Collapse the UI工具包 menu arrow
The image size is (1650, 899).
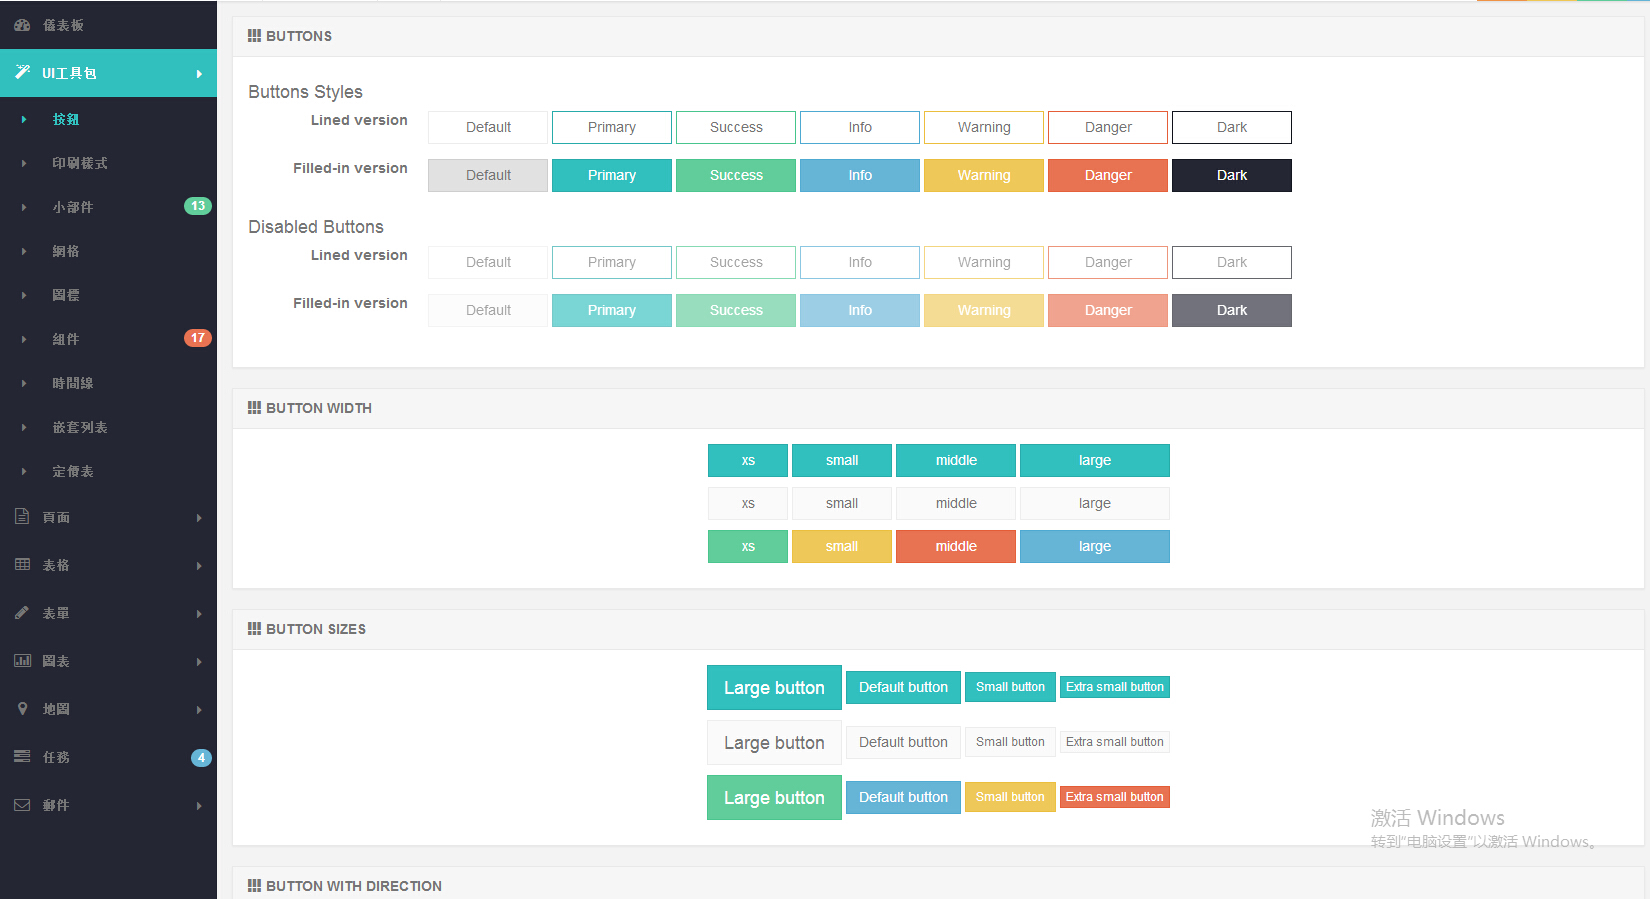[x=199, y=74]
